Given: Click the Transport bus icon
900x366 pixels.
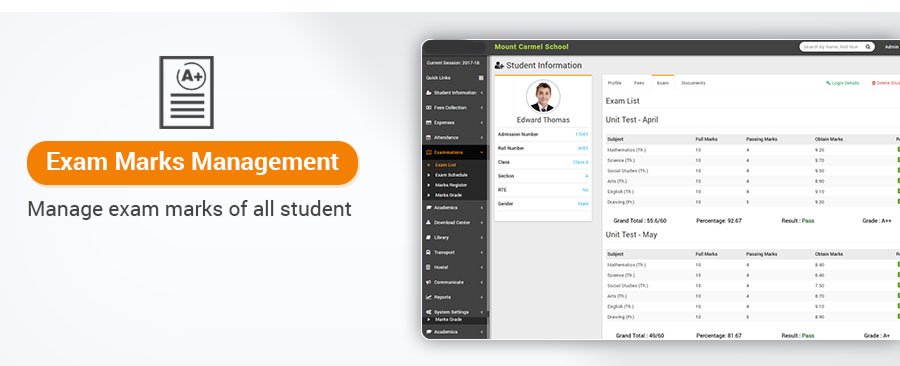Looking at the screenshot, I should pos(429,252).
